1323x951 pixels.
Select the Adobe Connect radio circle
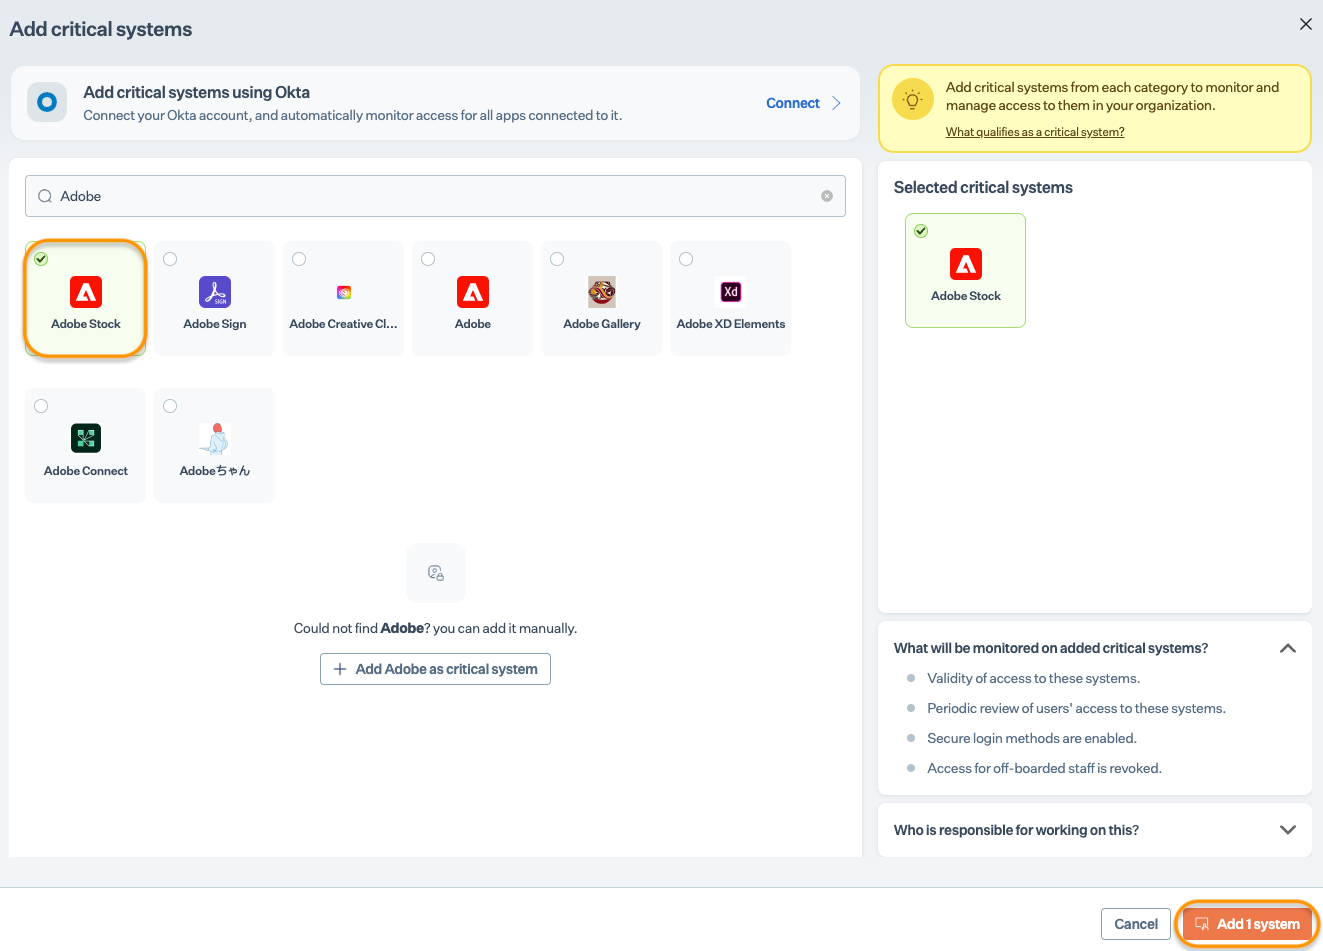tap(41, 406)
